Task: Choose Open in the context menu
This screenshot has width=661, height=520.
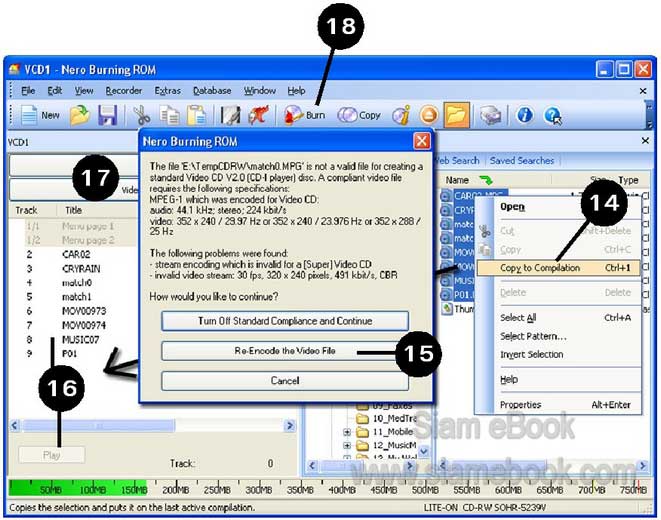Action: click(x=558, y=207)
